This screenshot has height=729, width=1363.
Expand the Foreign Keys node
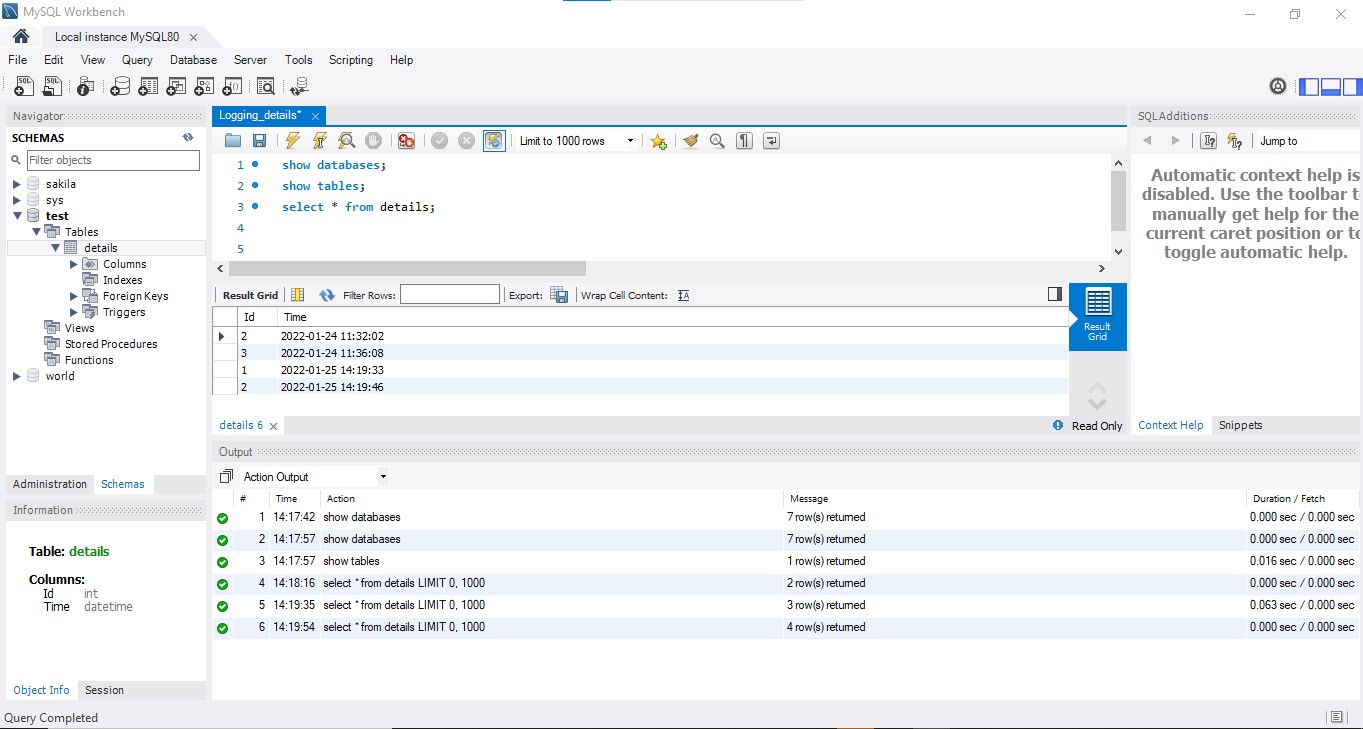pos(74,296)
